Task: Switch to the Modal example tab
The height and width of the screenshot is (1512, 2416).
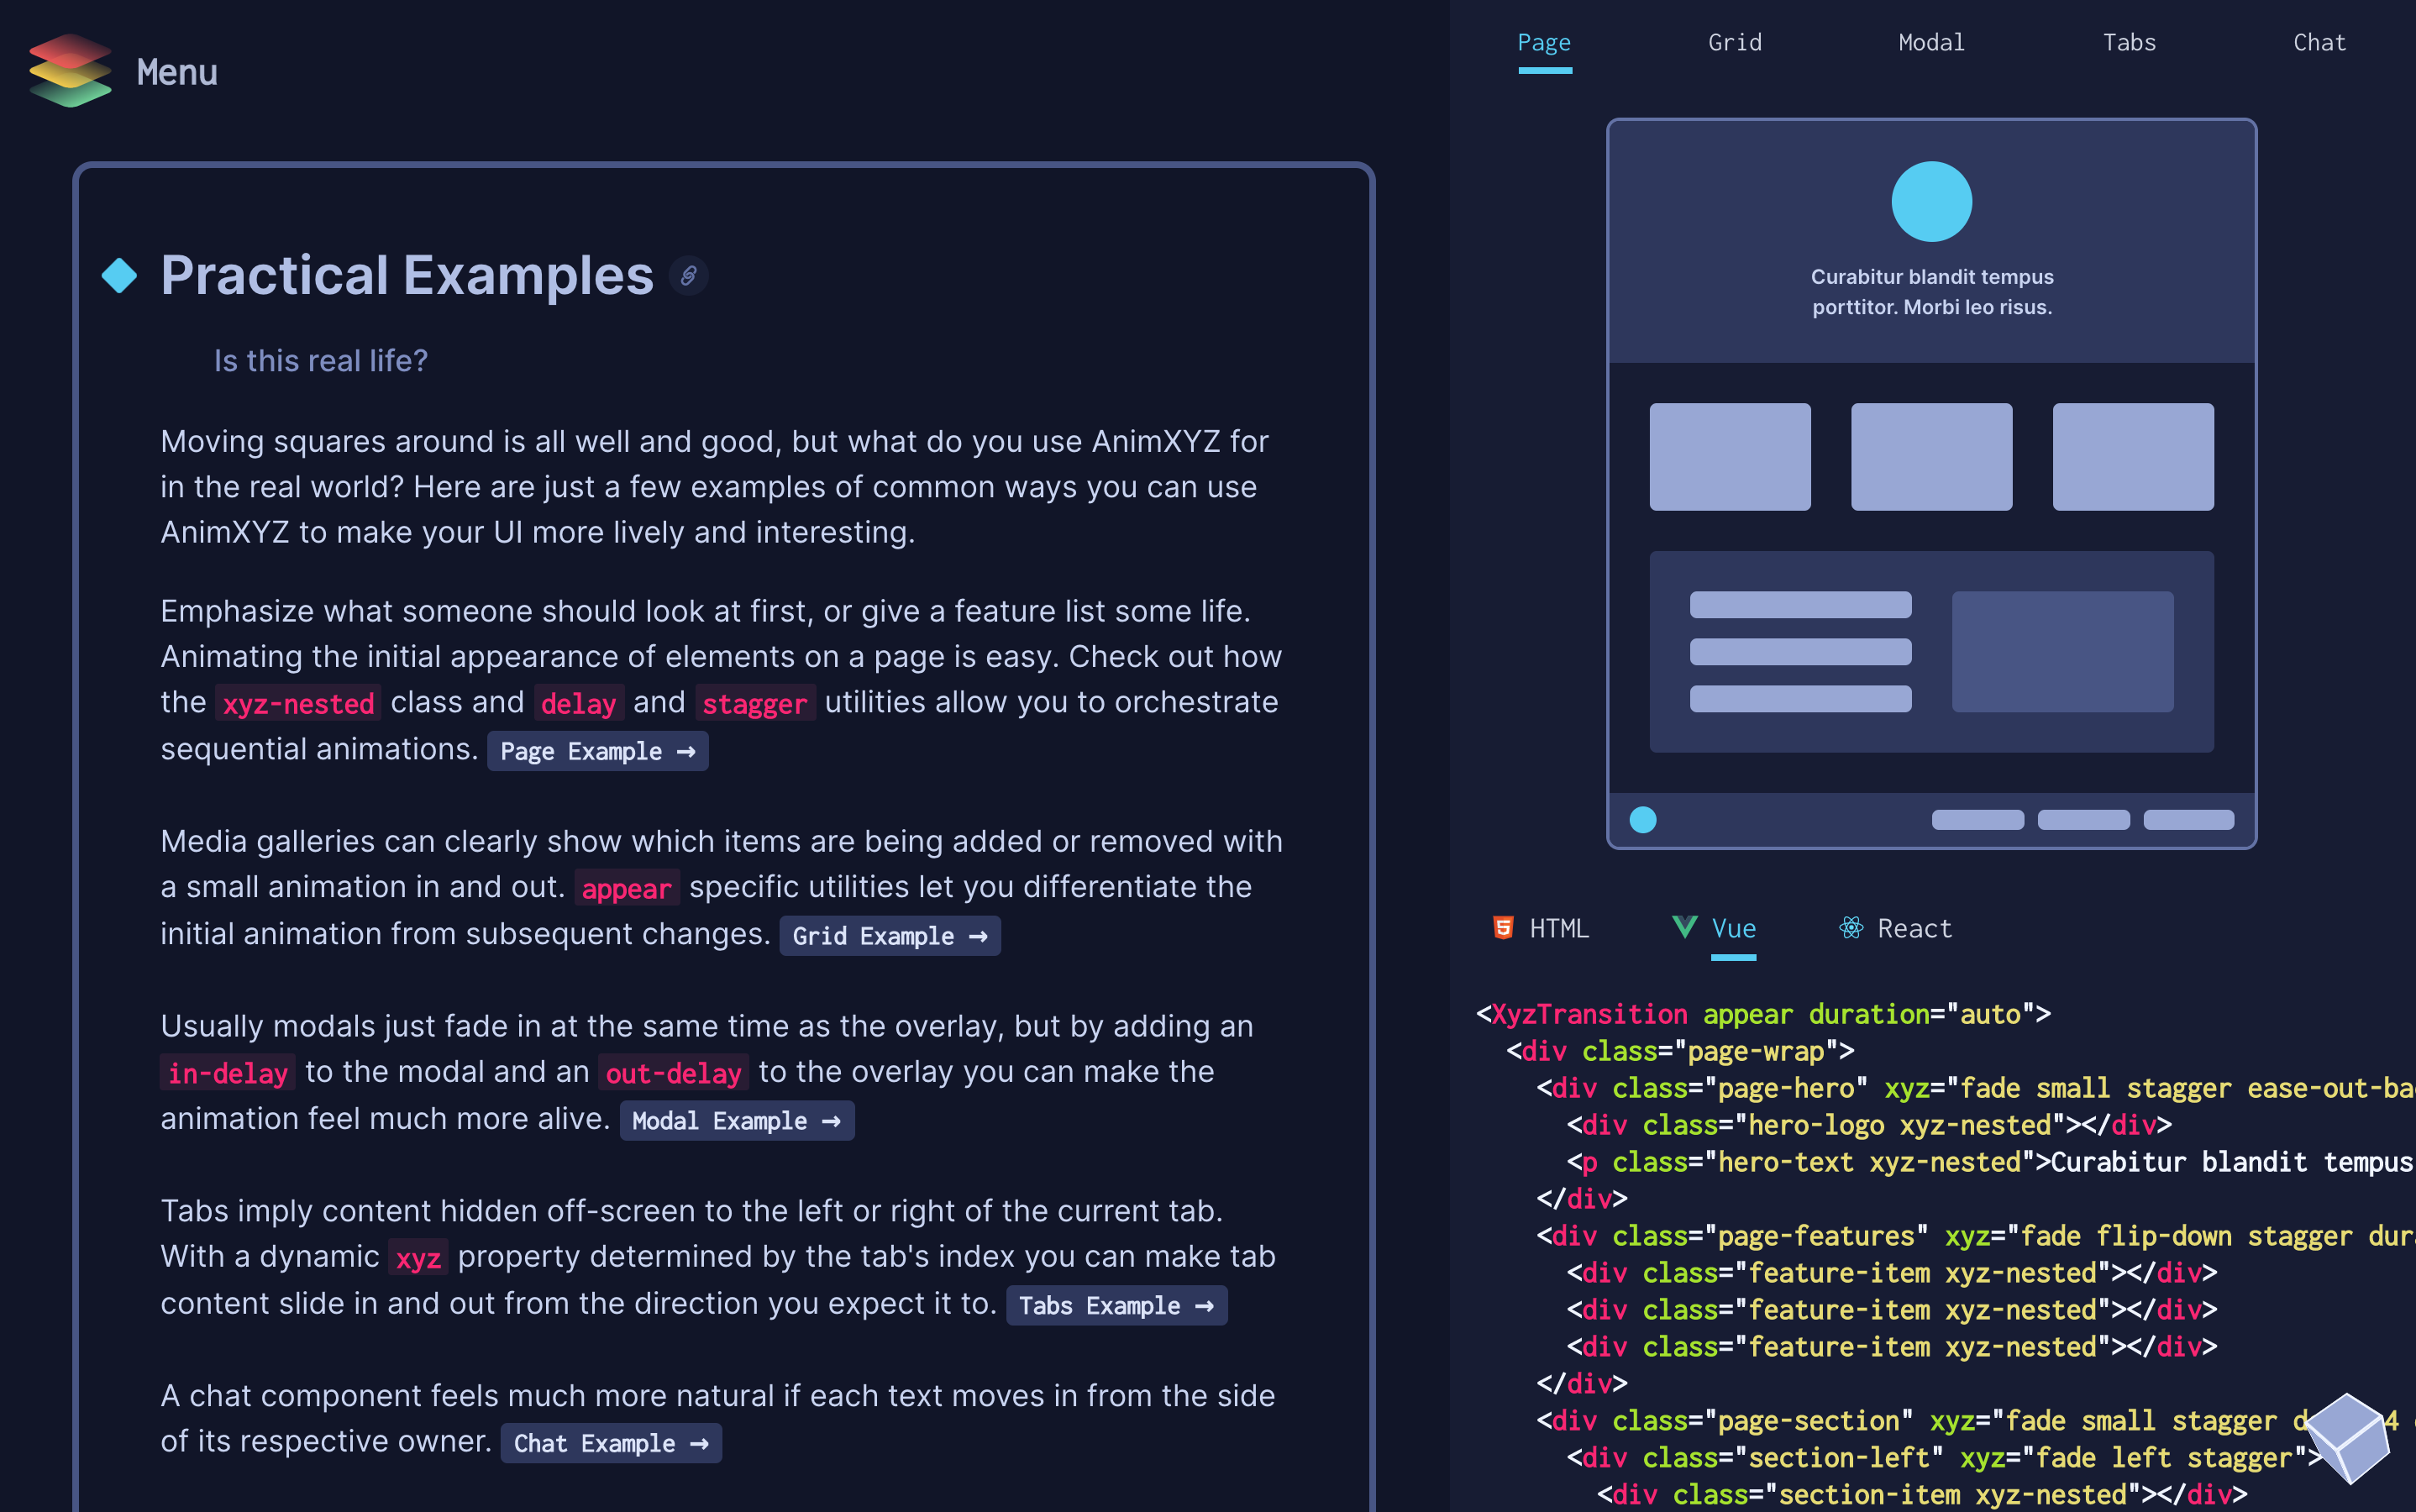Action: click(1931, 42)
